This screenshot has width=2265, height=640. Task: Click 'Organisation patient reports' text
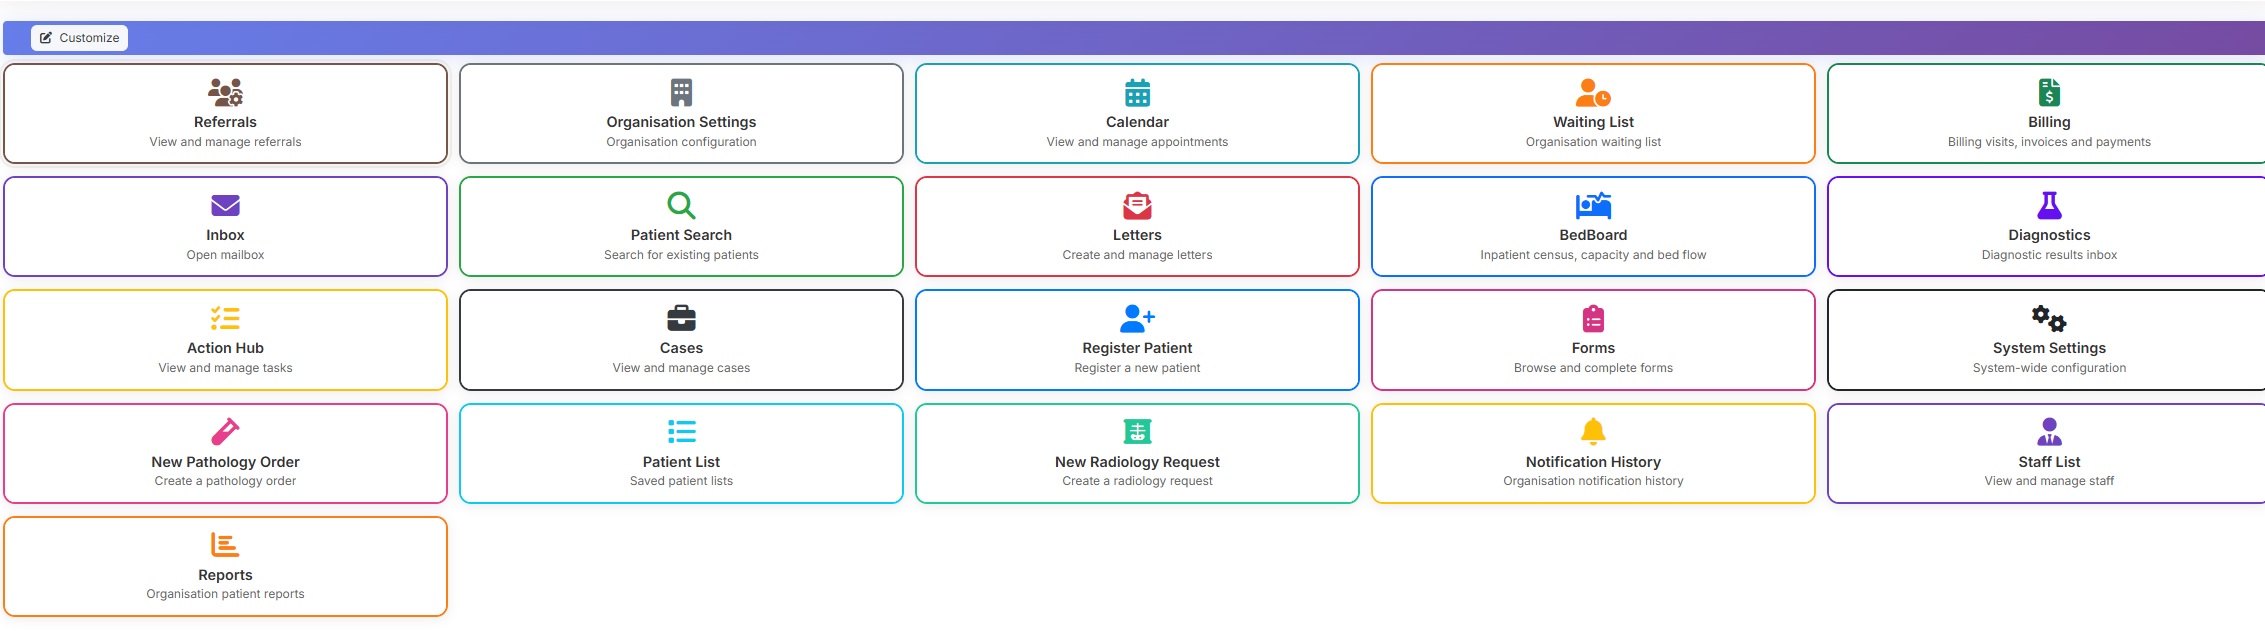[225, 594]
